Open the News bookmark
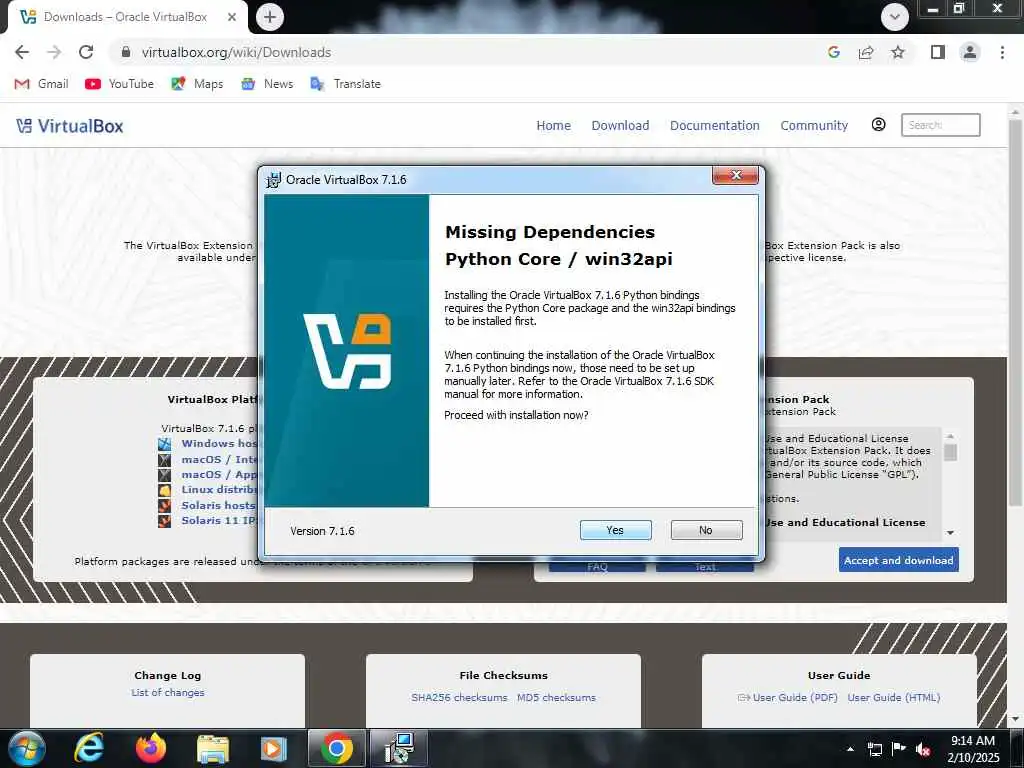1024x768 pixels. [267, 84]
